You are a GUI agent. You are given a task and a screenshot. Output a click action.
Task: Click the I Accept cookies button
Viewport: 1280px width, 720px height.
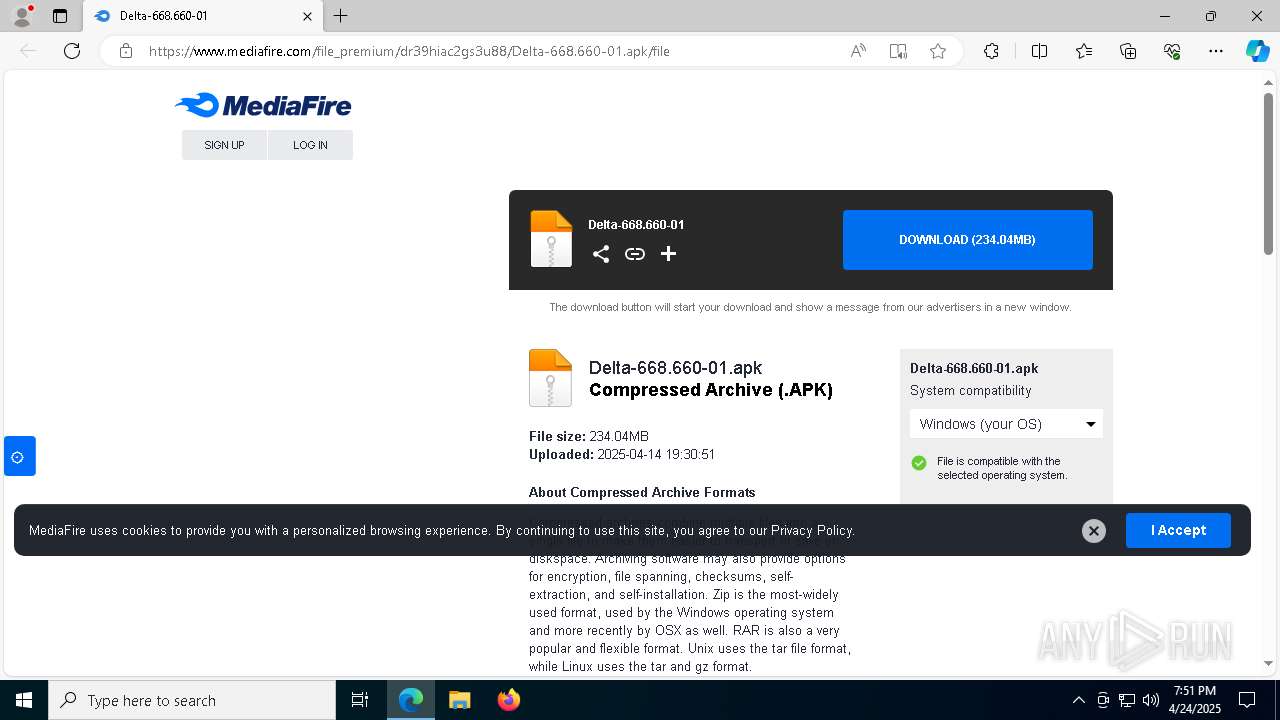[x=1178, y=530]
